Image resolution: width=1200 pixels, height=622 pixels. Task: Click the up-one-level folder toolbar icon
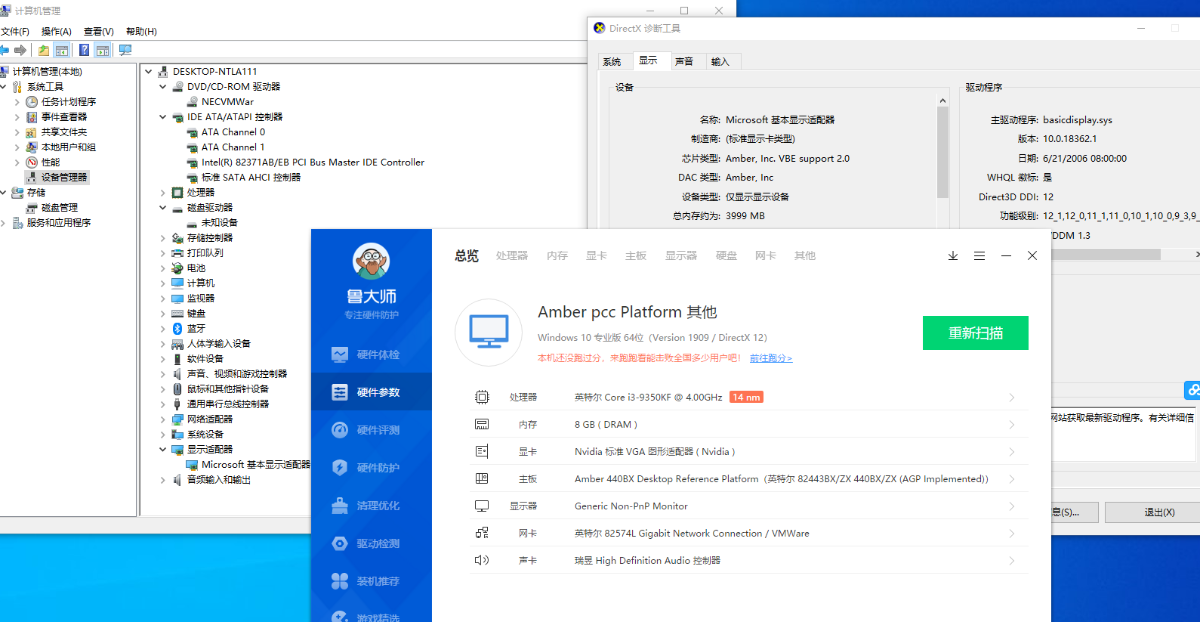(43, 50)
